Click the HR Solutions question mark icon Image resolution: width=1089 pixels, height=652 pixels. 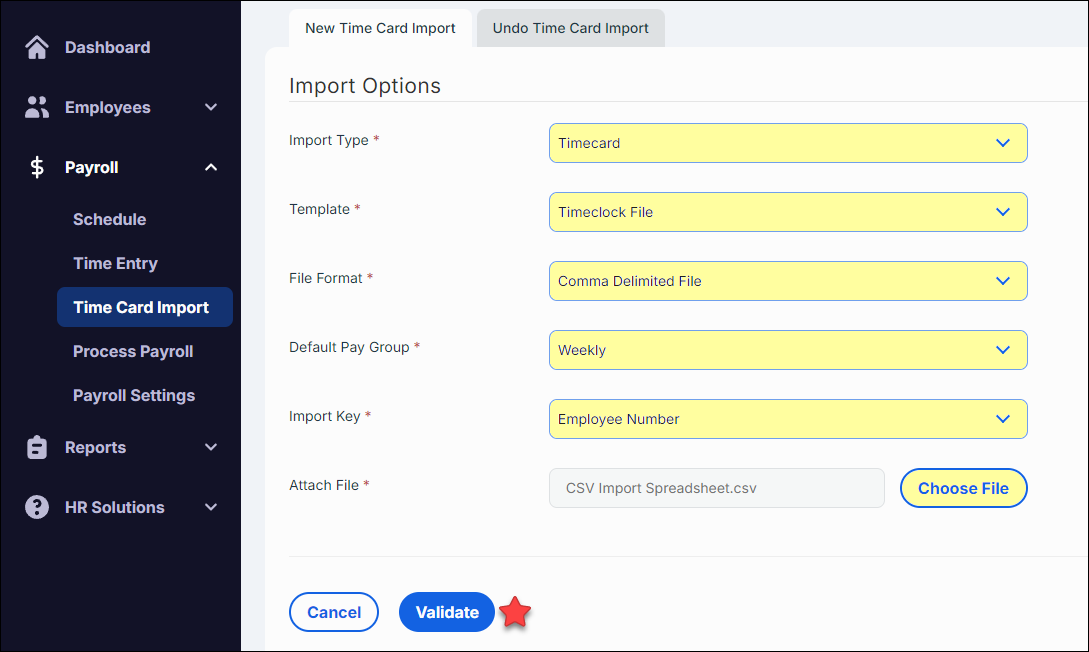37,508
